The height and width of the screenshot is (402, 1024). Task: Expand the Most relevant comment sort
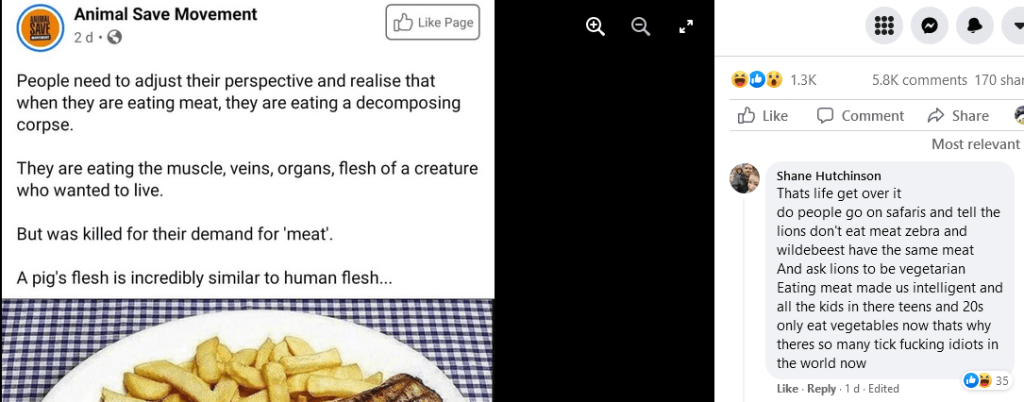pyautogui.click(x=975, y=144)
